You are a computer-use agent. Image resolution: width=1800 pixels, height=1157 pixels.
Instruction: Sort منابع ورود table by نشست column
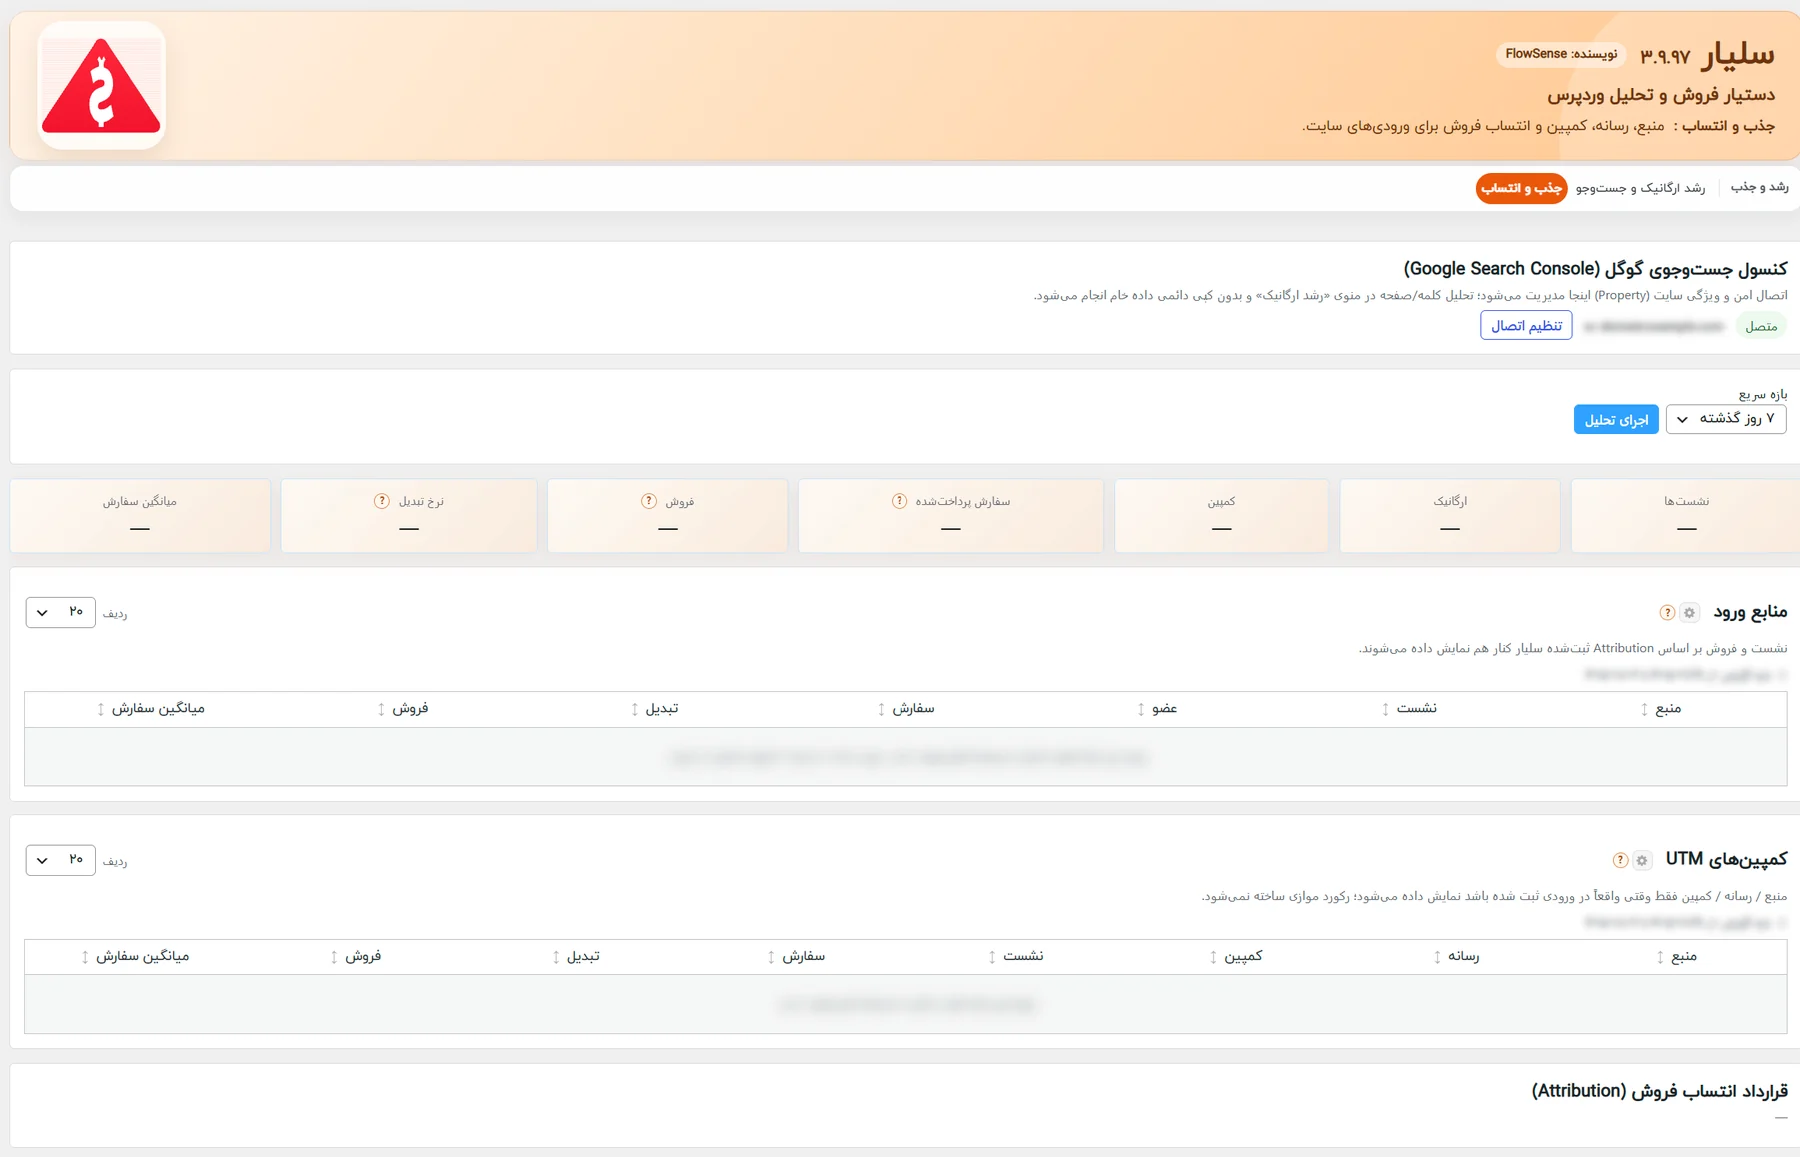tap(1410, 709)
